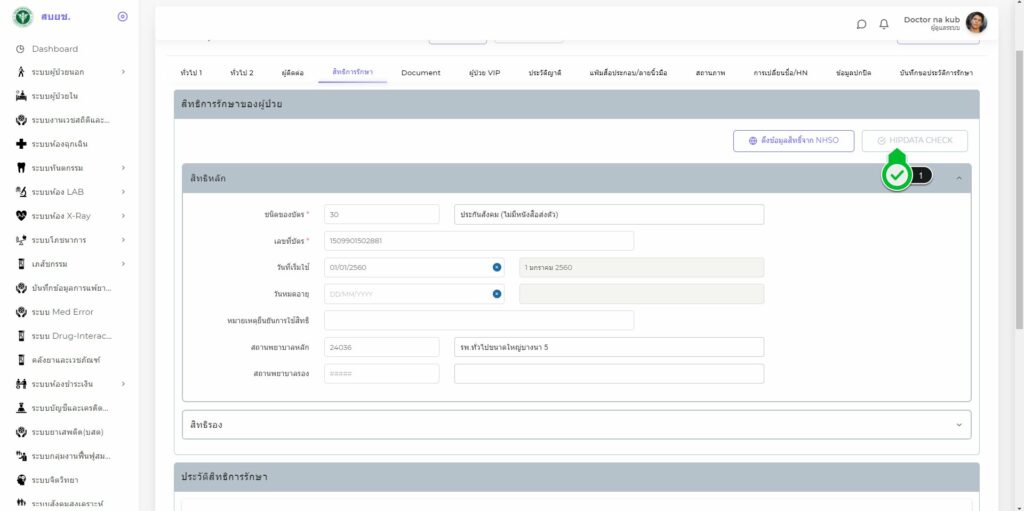
Task: Open the notifications bell
Action: pos(884,24)
